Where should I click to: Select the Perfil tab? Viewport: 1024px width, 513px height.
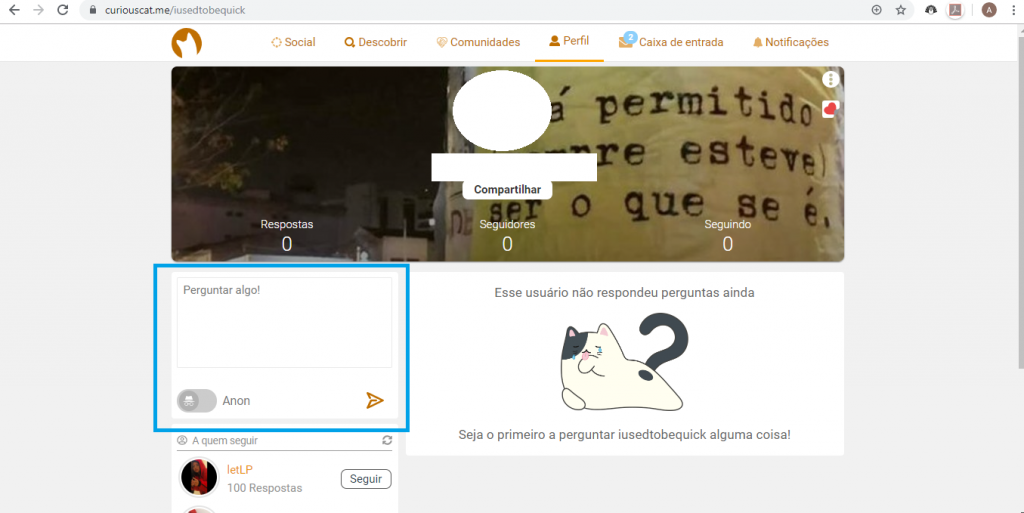coord(569,41)
